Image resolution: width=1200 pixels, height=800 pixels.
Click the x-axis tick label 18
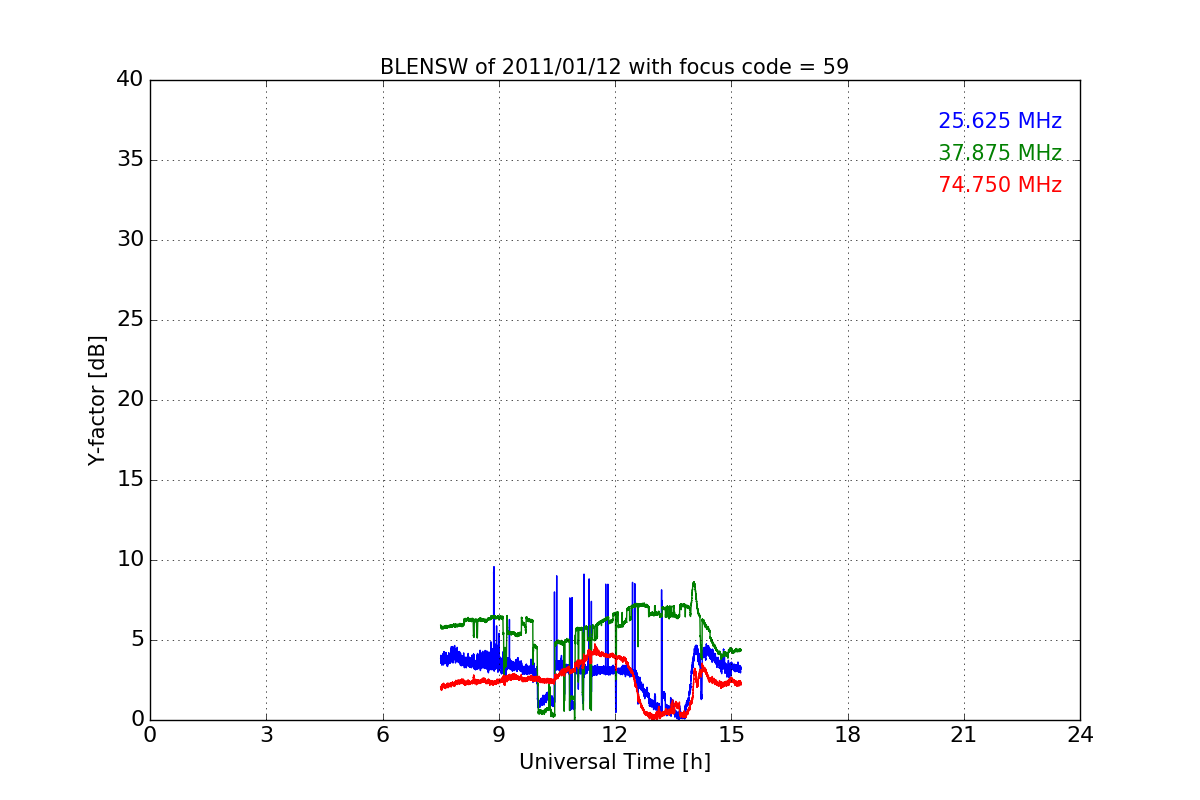(x=848, y=735)
